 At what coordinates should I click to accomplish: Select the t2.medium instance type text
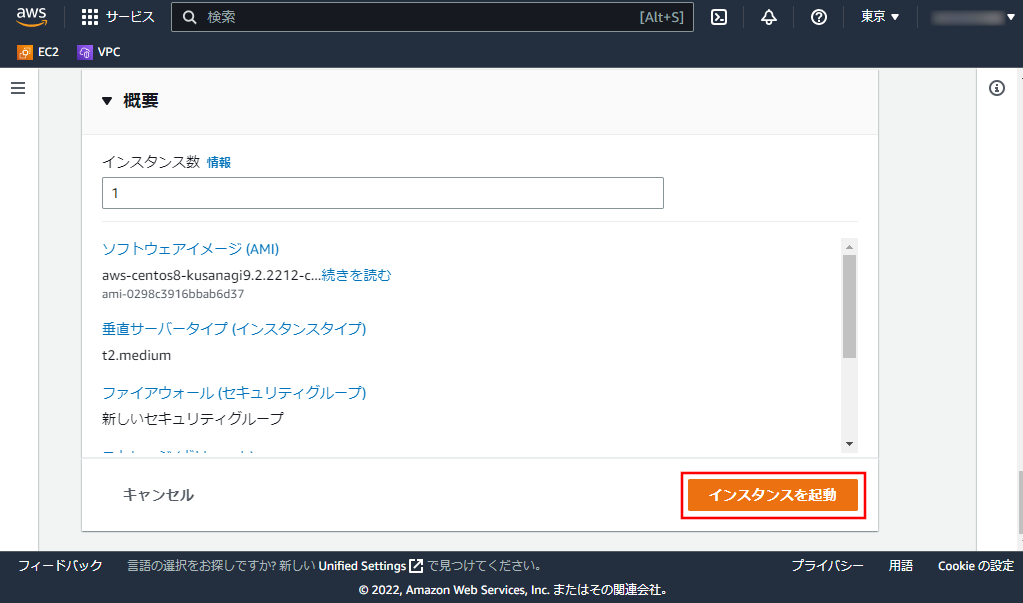[x=136, y=356]
